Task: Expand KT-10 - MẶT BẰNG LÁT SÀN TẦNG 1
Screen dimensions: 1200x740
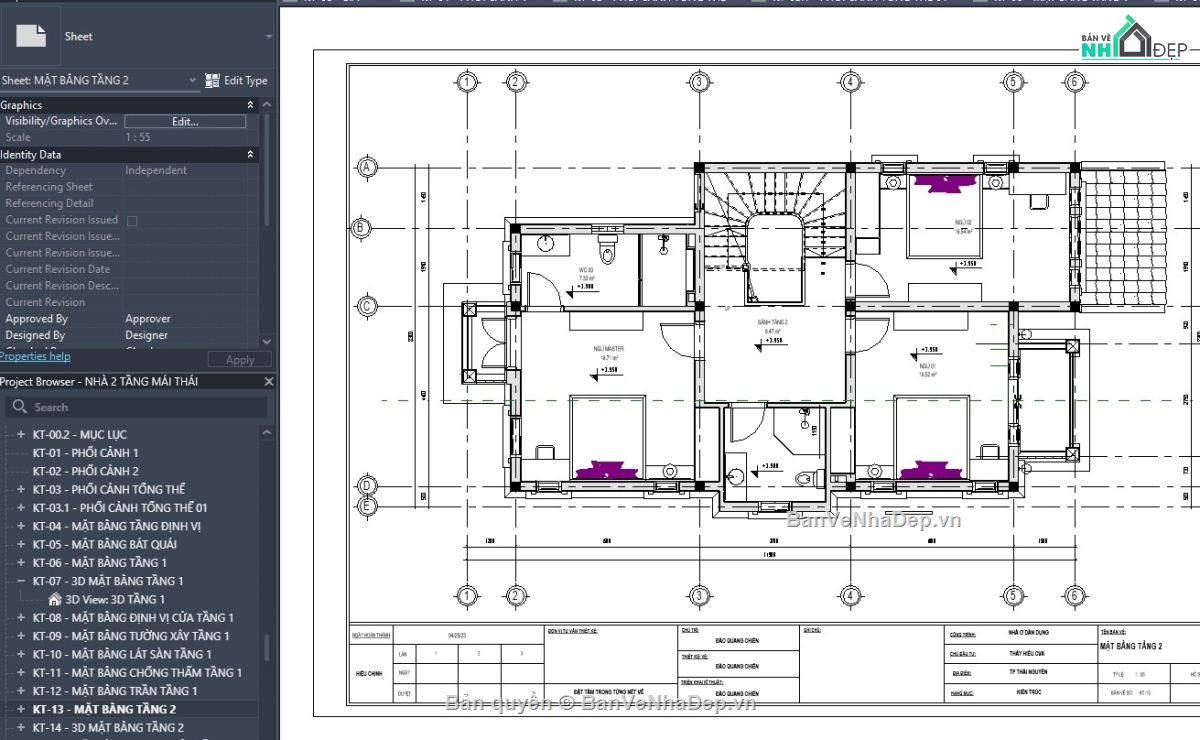Action: (x=20, y=654)
